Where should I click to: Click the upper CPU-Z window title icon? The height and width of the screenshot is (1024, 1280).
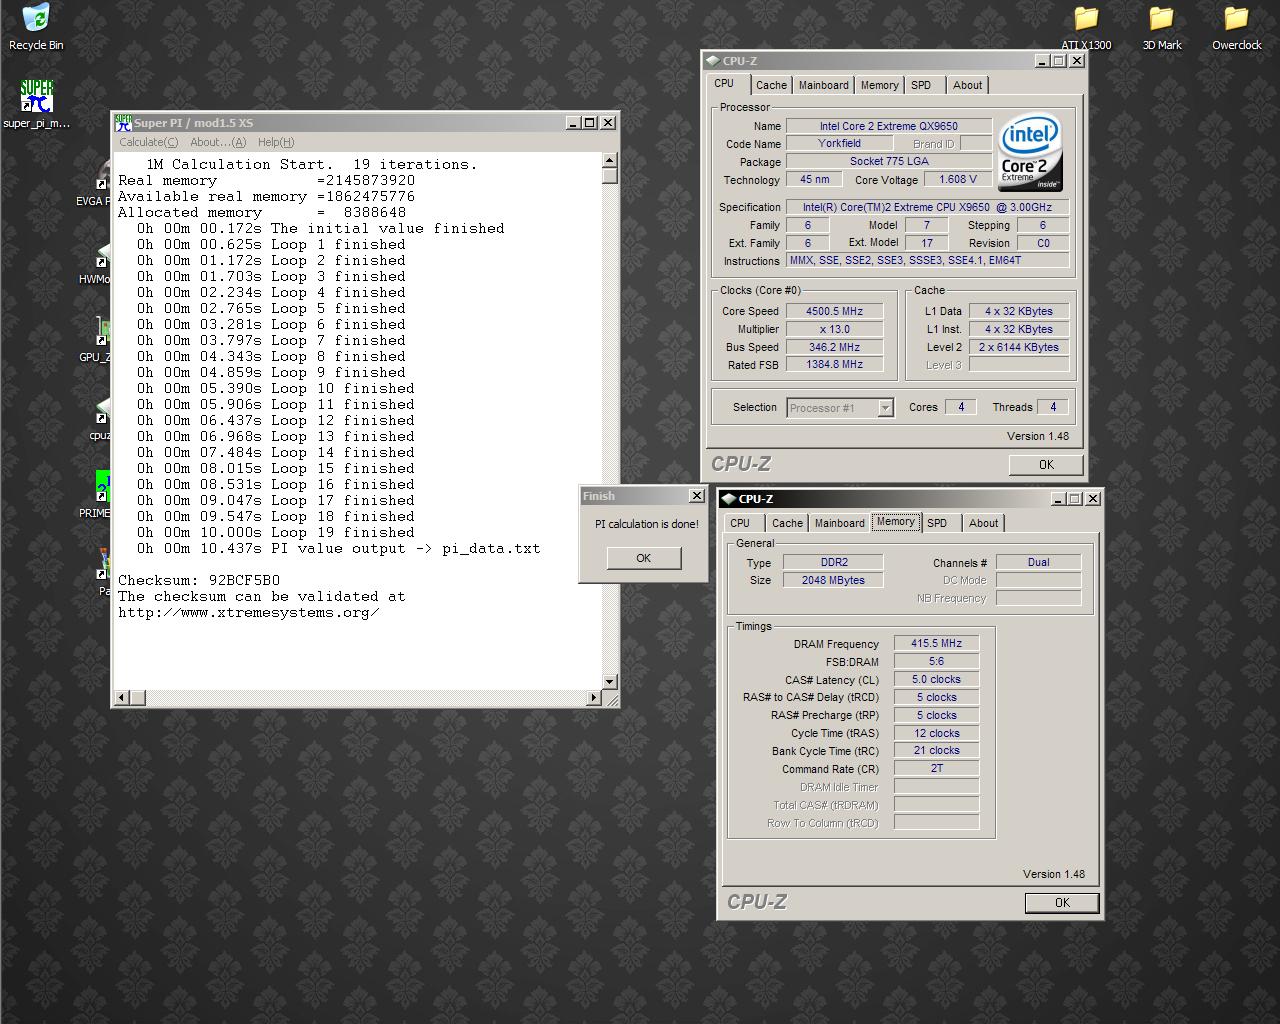click(x=713, y=61)
